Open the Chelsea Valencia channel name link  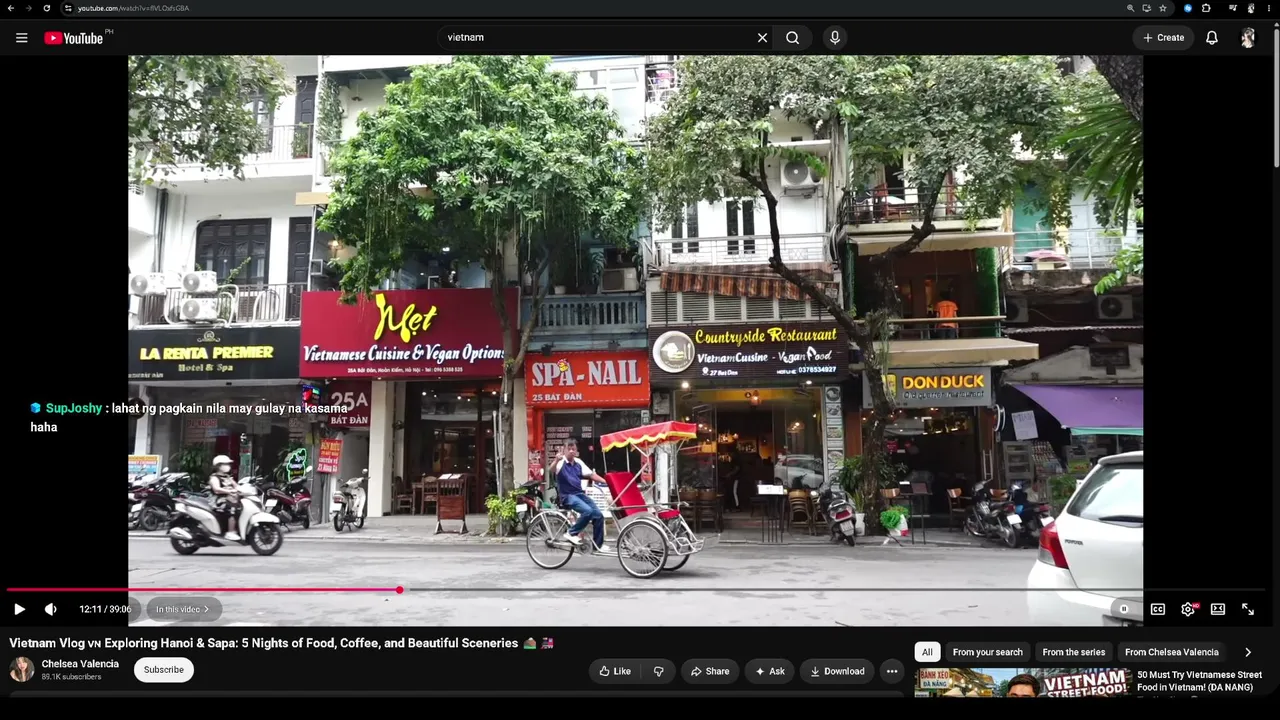pos(80,664)
